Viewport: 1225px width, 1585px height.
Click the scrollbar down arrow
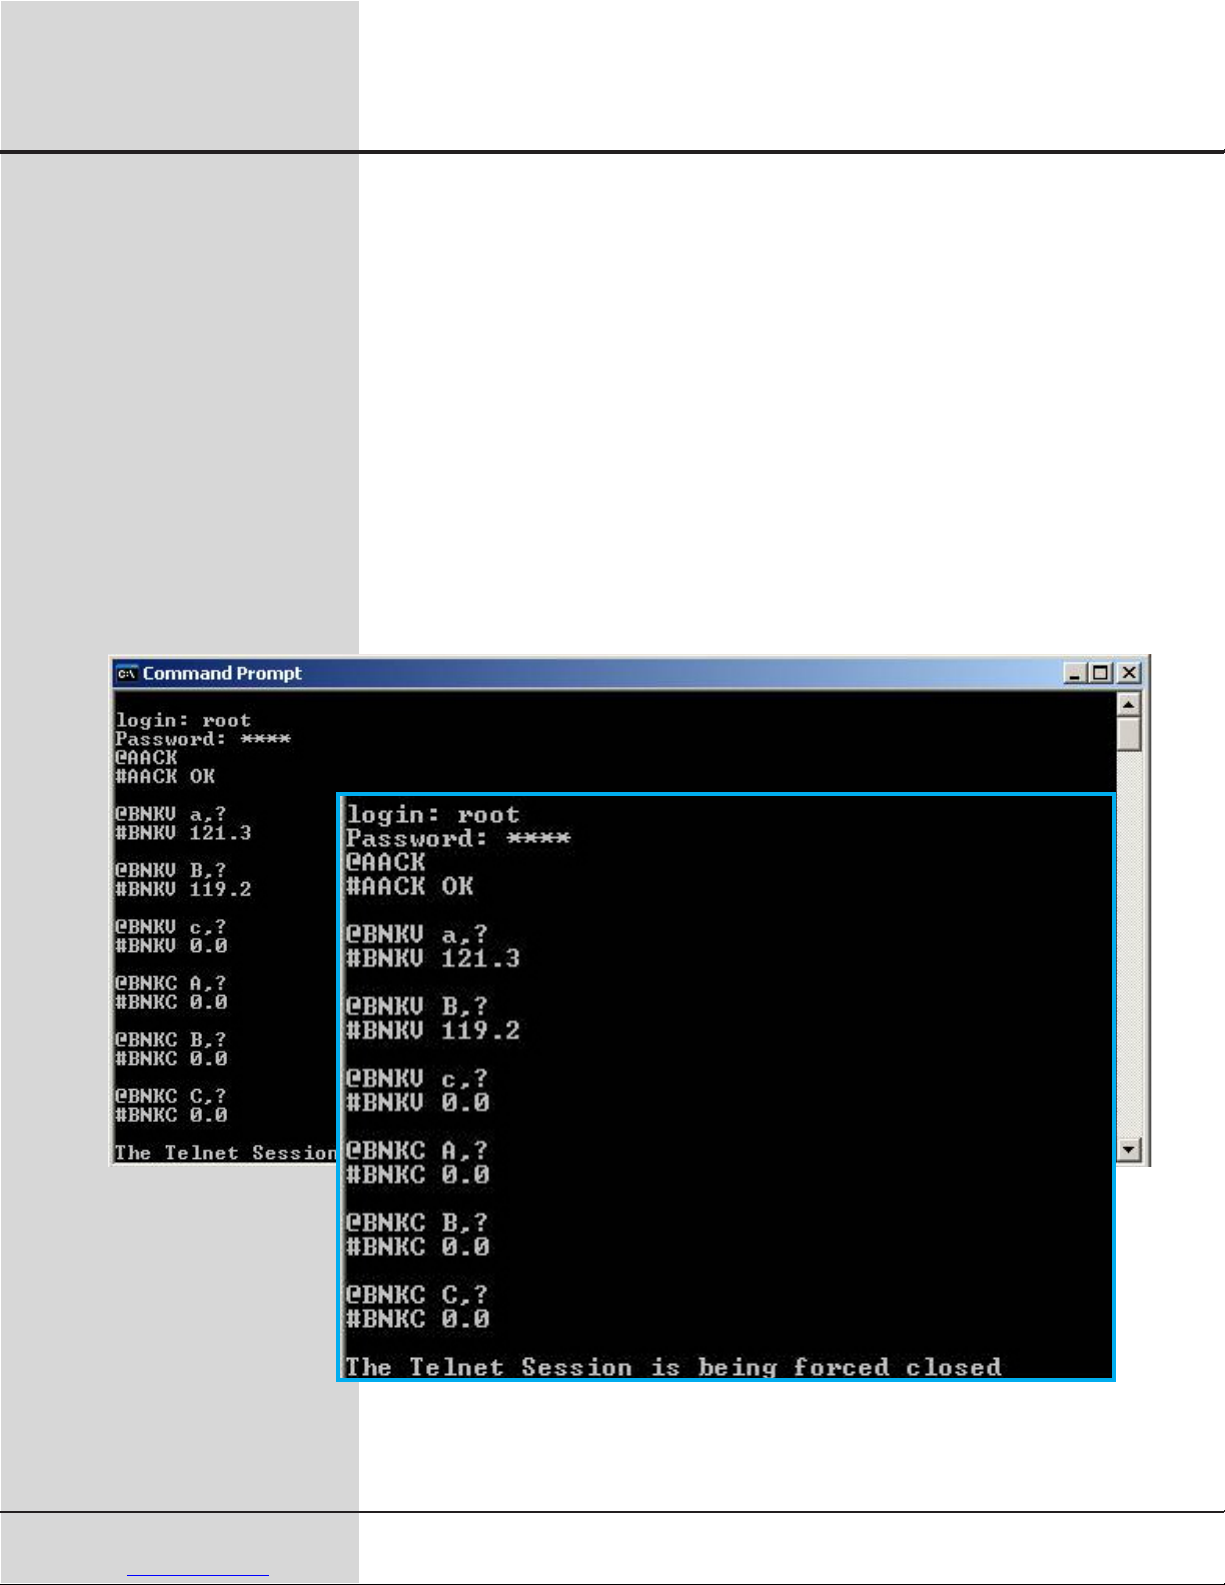tap(1128, 1149)
